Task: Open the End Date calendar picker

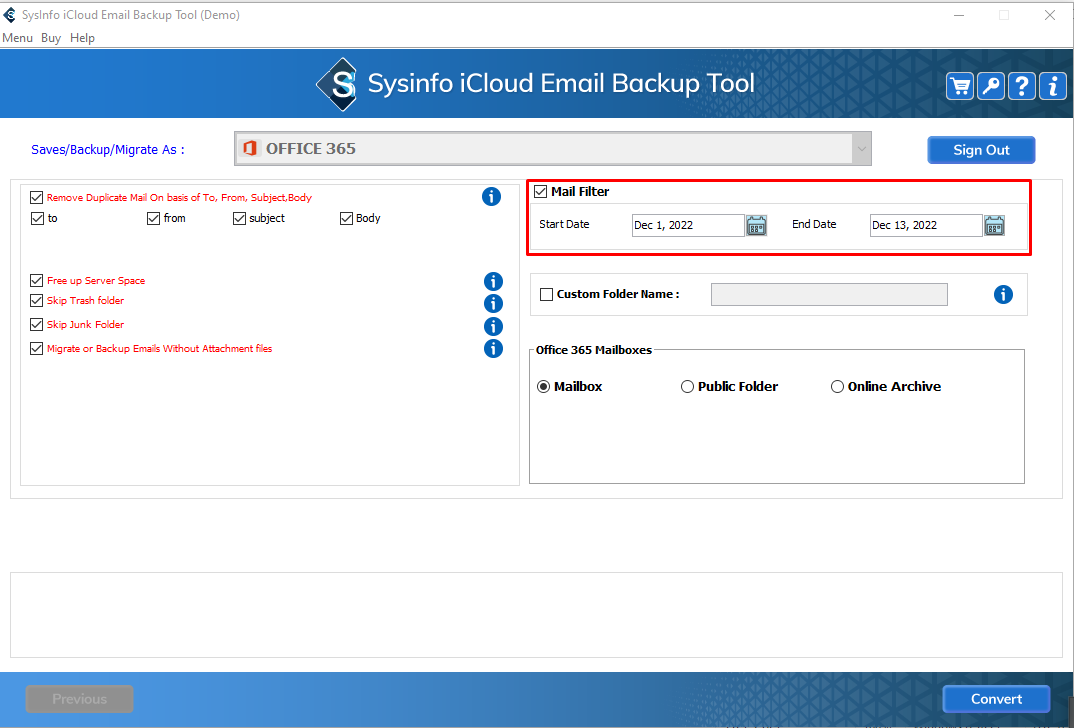Action: click(994, 225)
